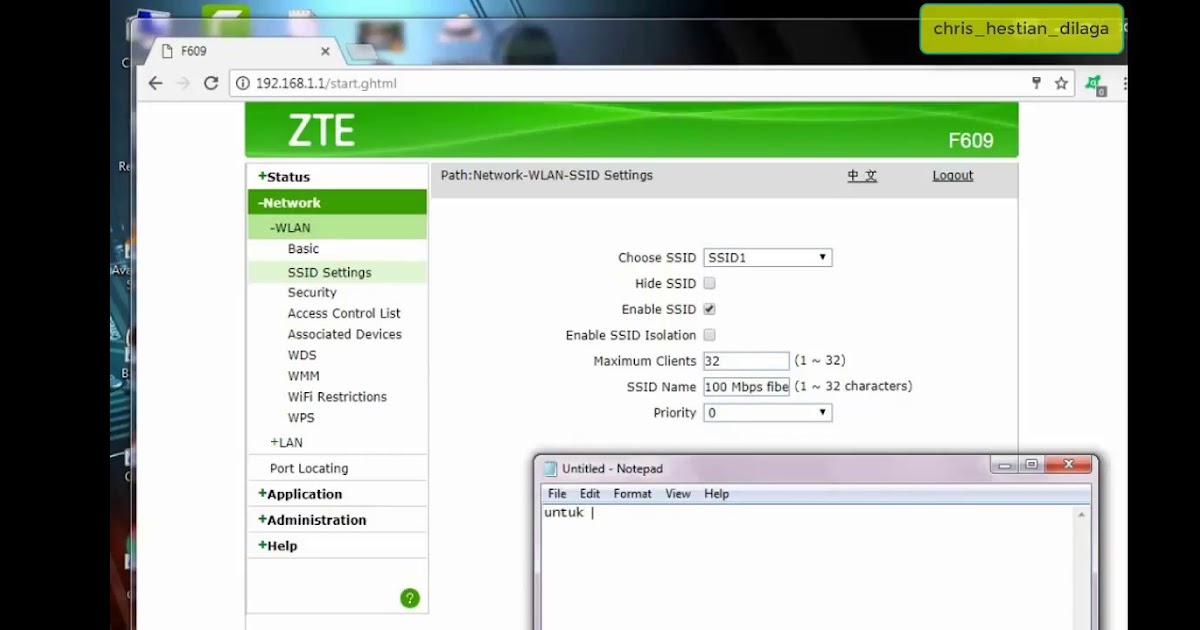Open the green extension icon in the Chrome toolbar

click(1095, 84)
